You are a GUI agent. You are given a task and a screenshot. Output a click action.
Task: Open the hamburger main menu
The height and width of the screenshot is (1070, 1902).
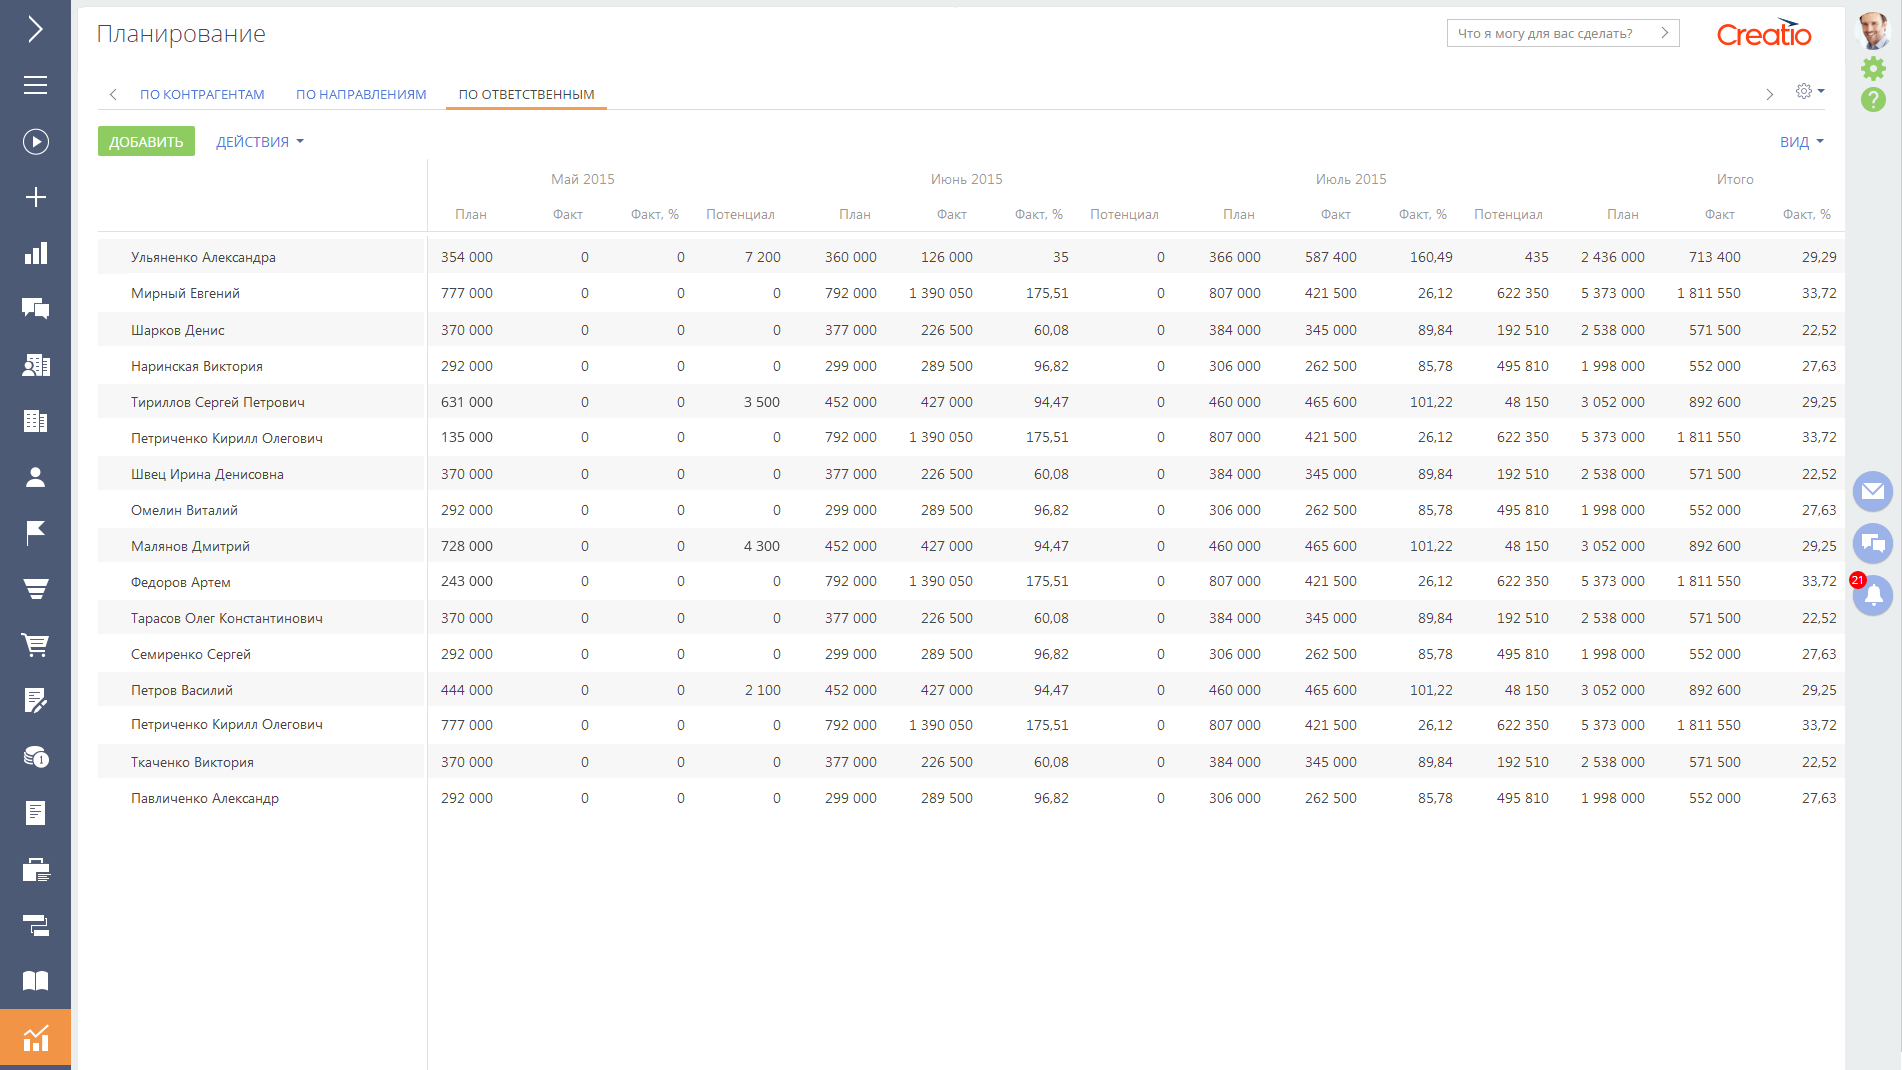(35, 85)
